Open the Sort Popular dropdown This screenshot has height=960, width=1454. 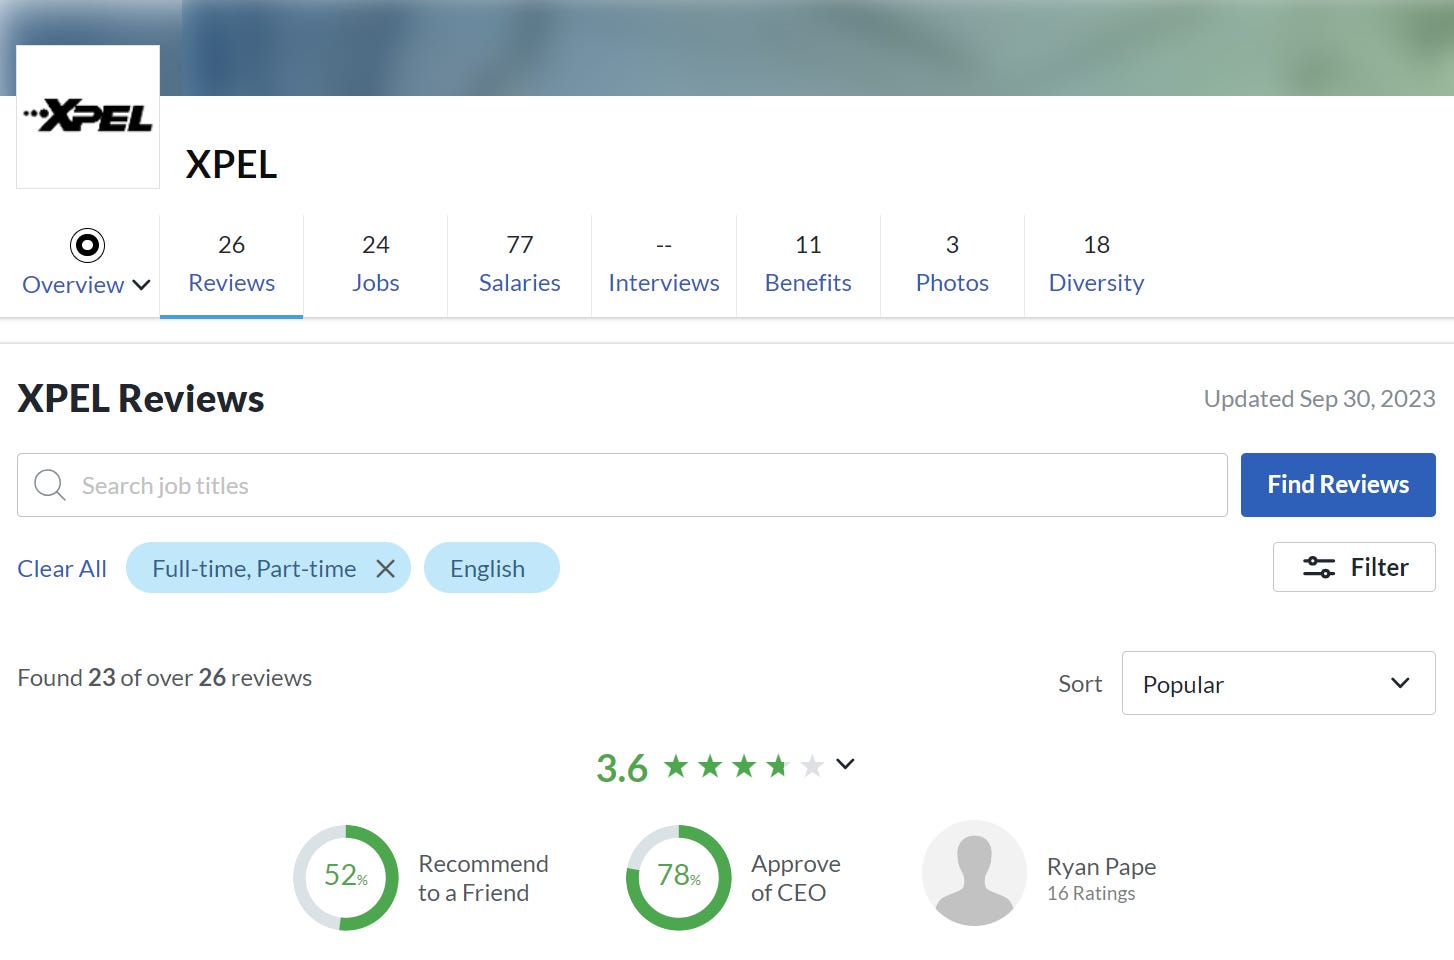[1278, 683]
